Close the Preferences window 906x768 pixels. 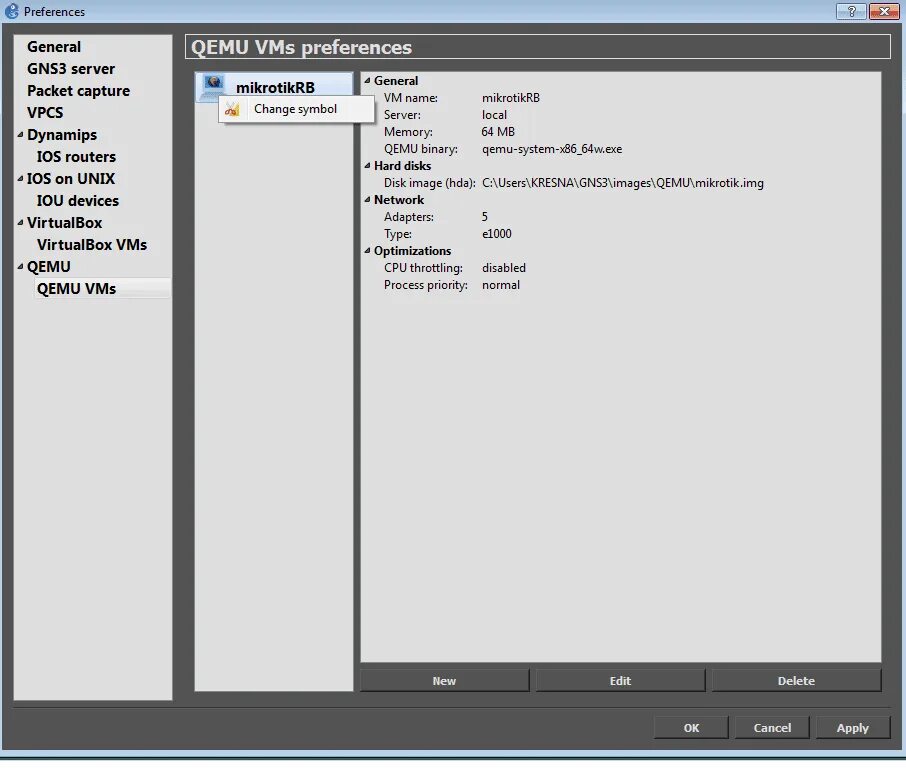click(x=884, y=11)
